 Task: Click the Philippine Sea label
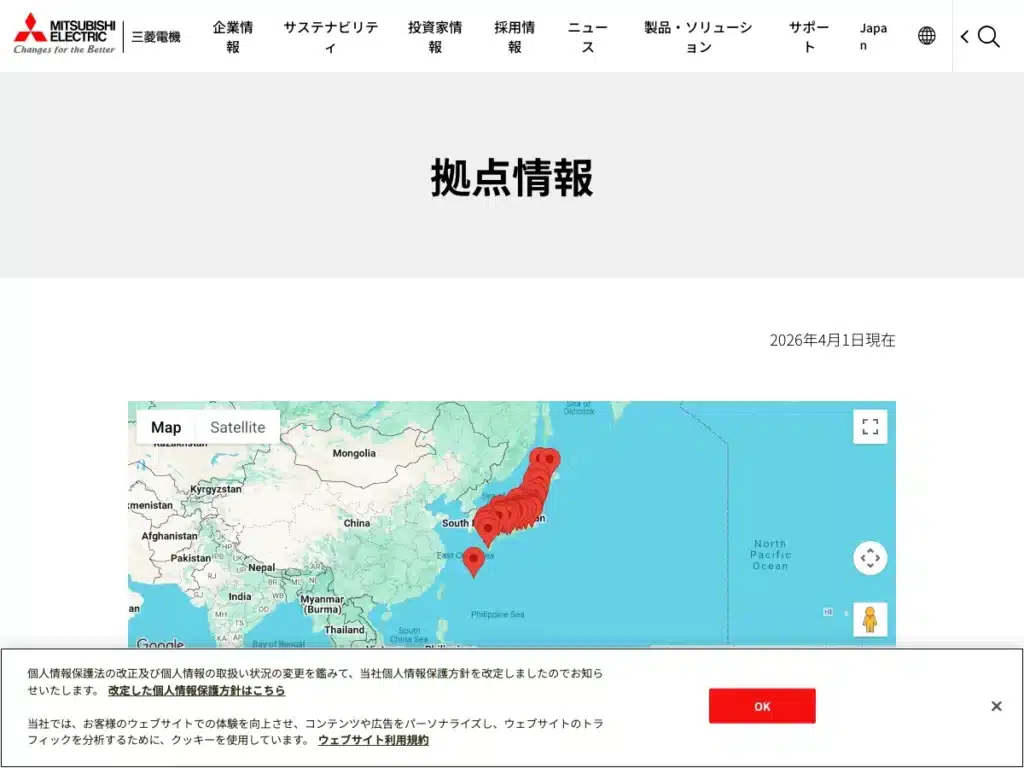click(x=498, y=615)
